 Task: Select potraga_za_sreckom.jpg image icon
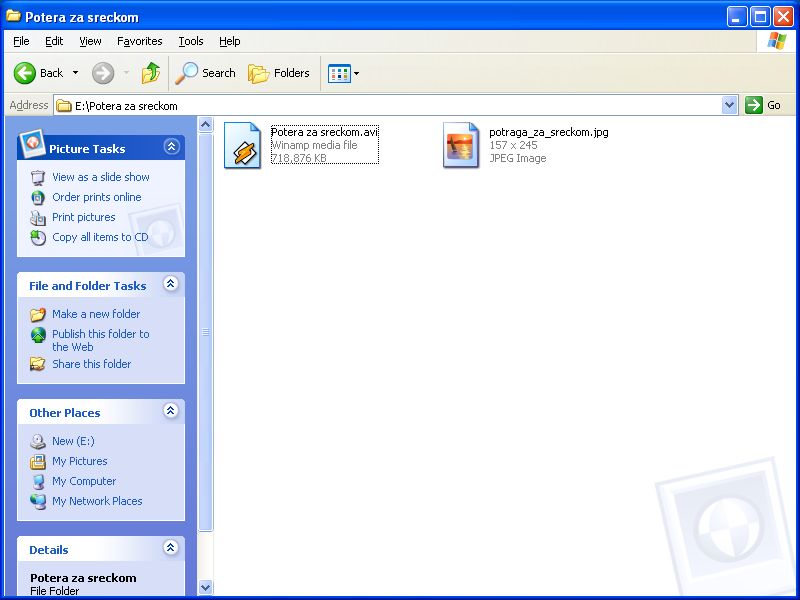pyautogui.click(x=461, y=145)
